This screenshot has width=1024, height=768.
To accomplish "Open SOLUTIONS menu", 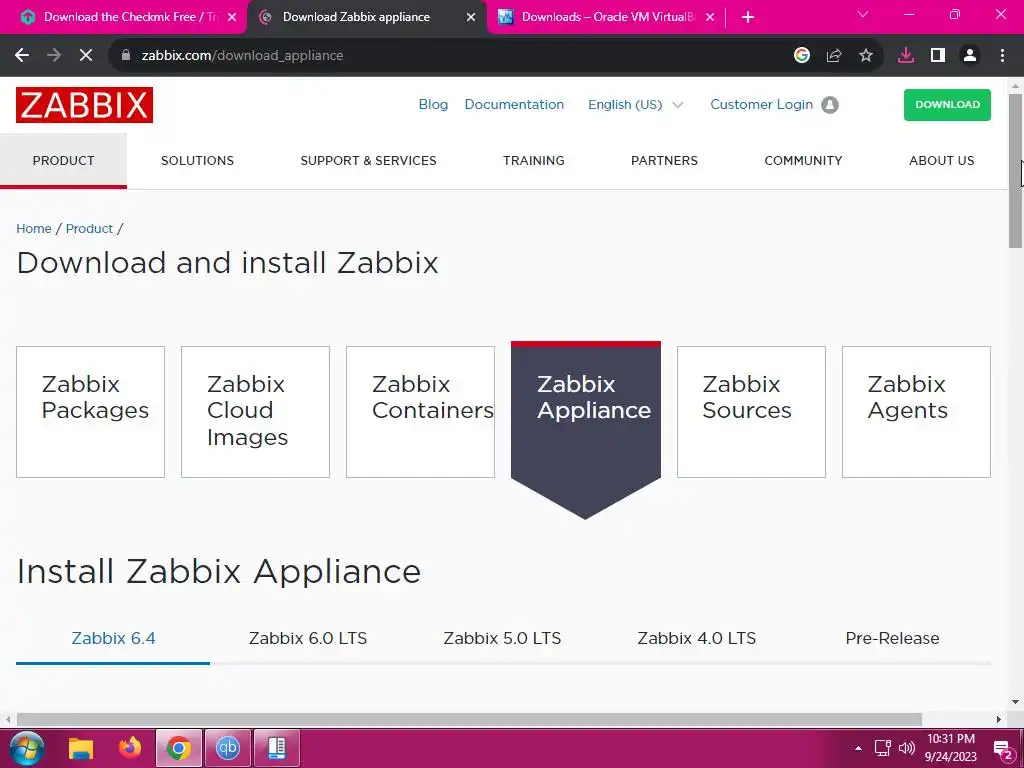I will (x=197, y=161).
